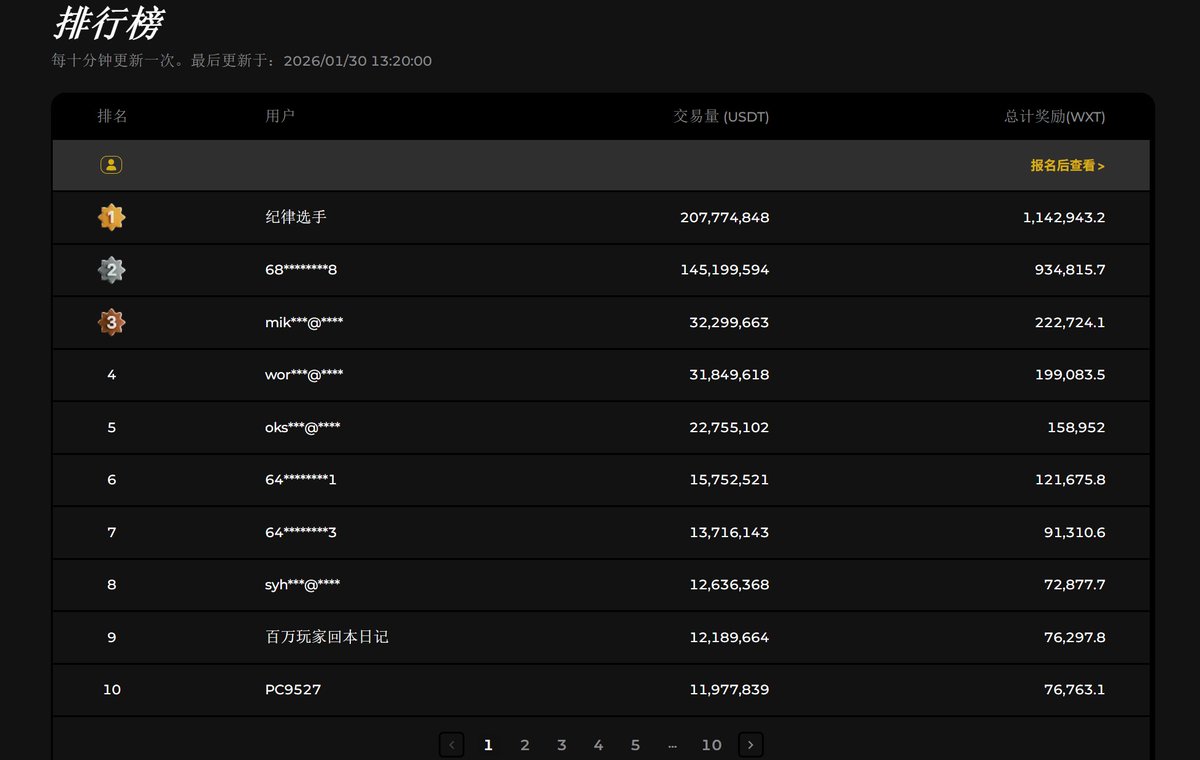Click reward value 222,724.1

point(1070,322)
